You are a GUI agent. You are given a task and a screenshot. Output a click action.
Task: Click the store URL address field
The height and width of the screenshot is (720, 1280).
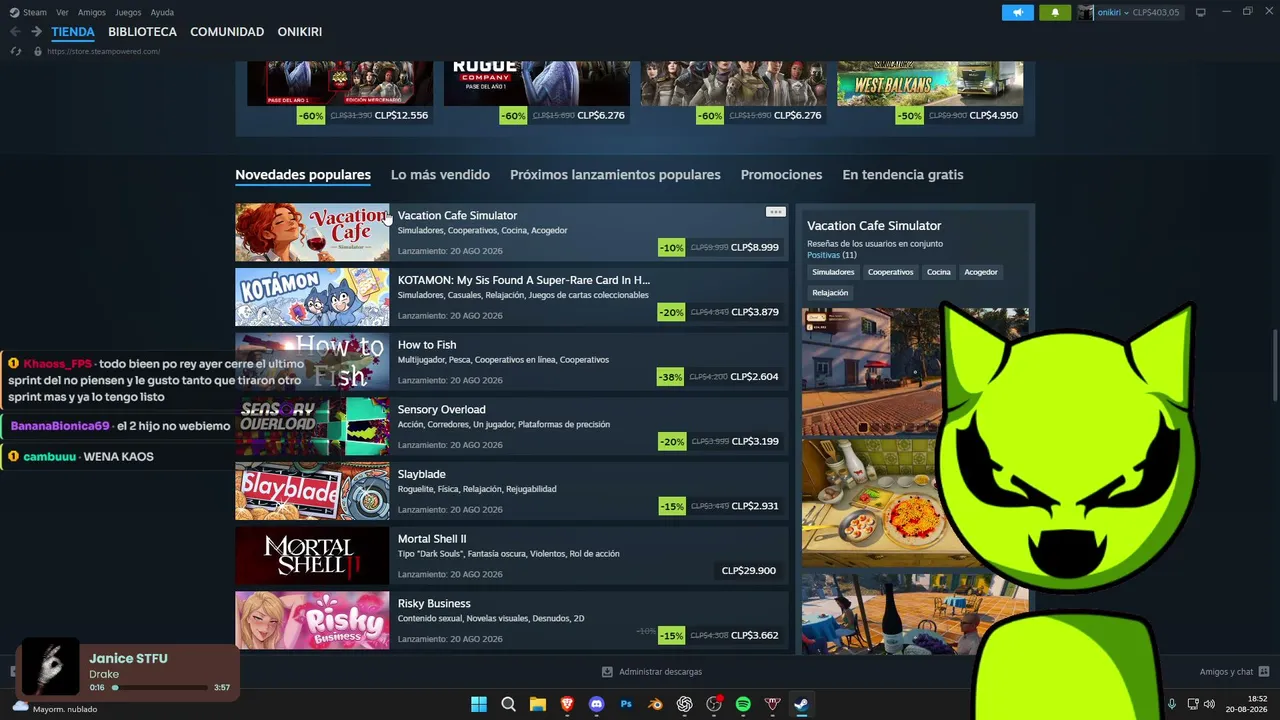[x=103, y=51]
